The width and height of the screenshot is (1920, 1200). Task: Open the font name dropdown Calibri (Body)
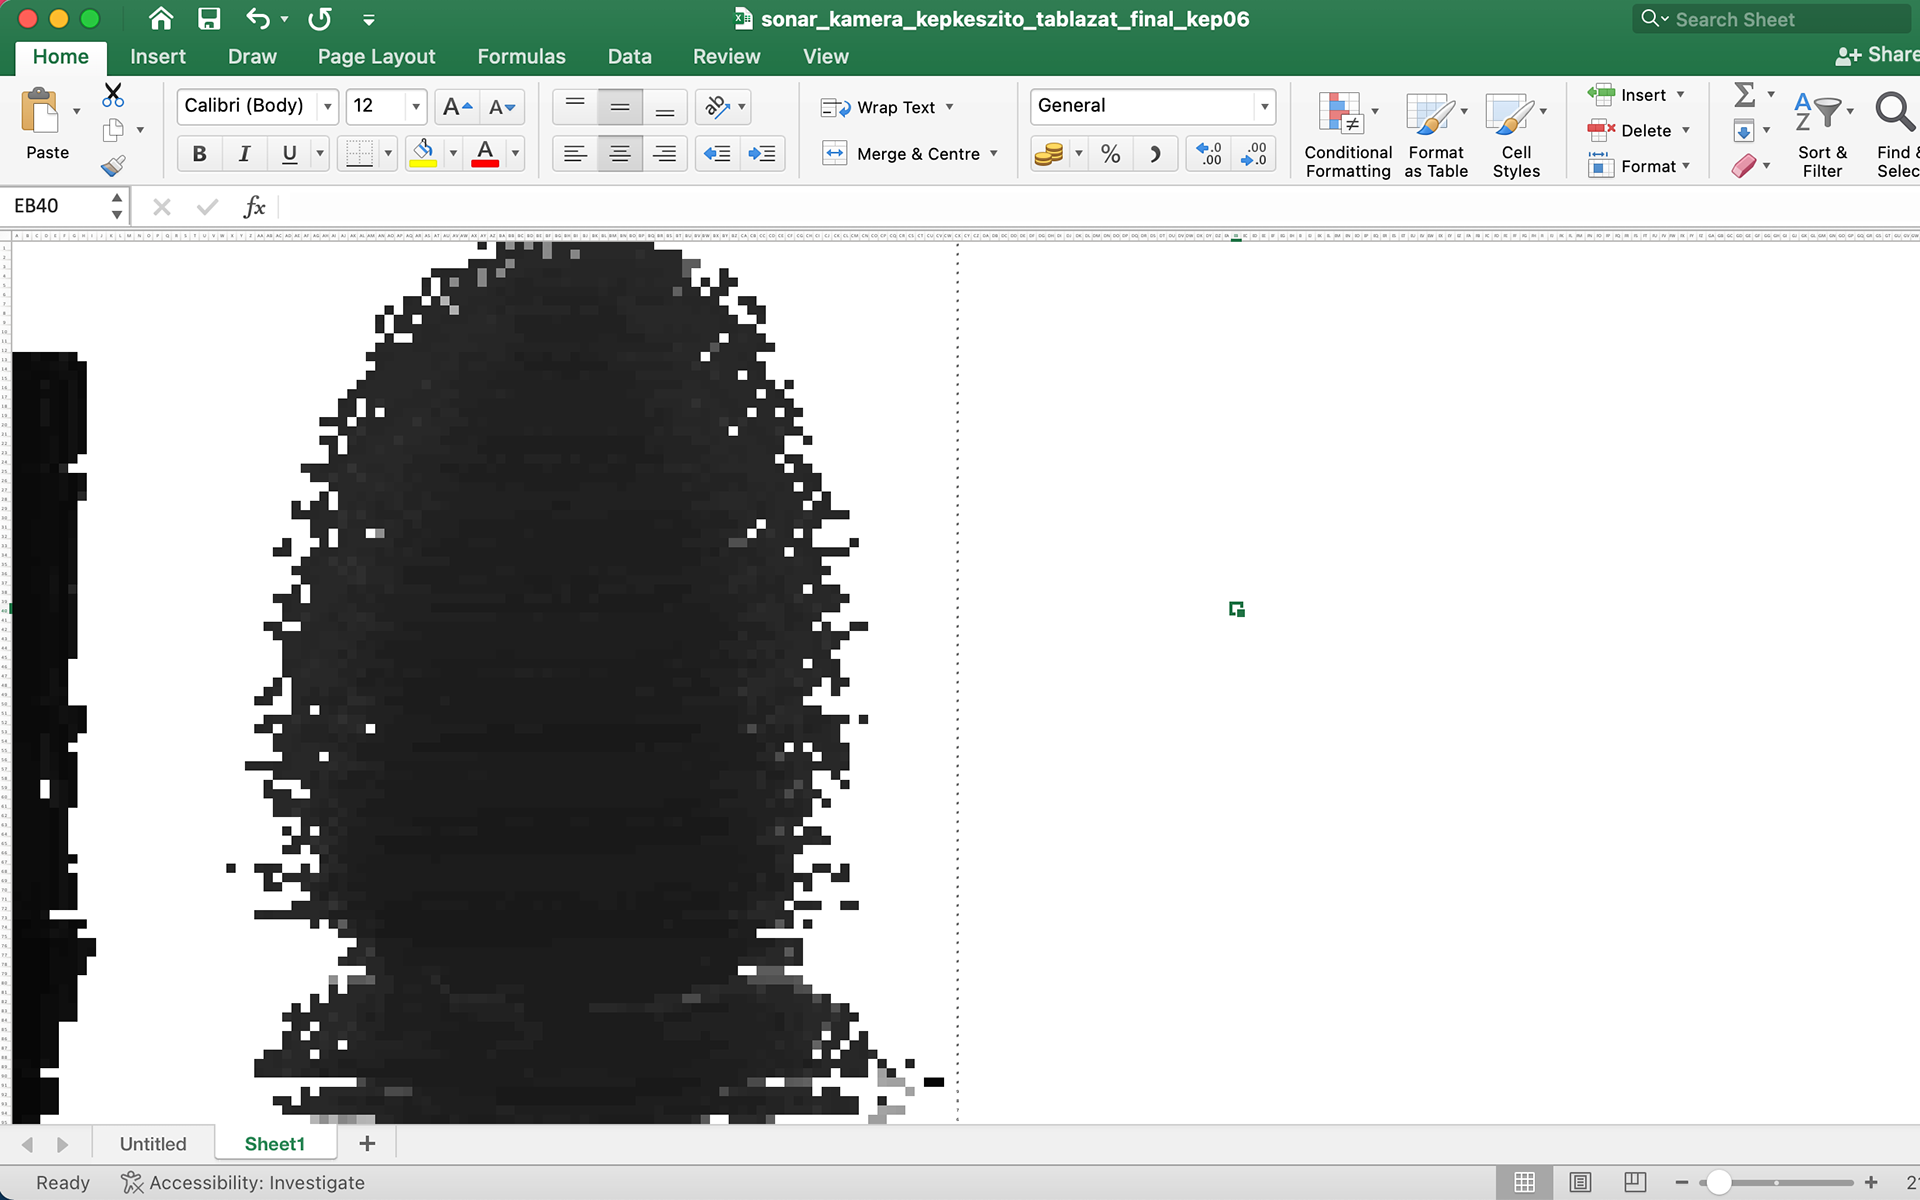[x=328, y=106]
